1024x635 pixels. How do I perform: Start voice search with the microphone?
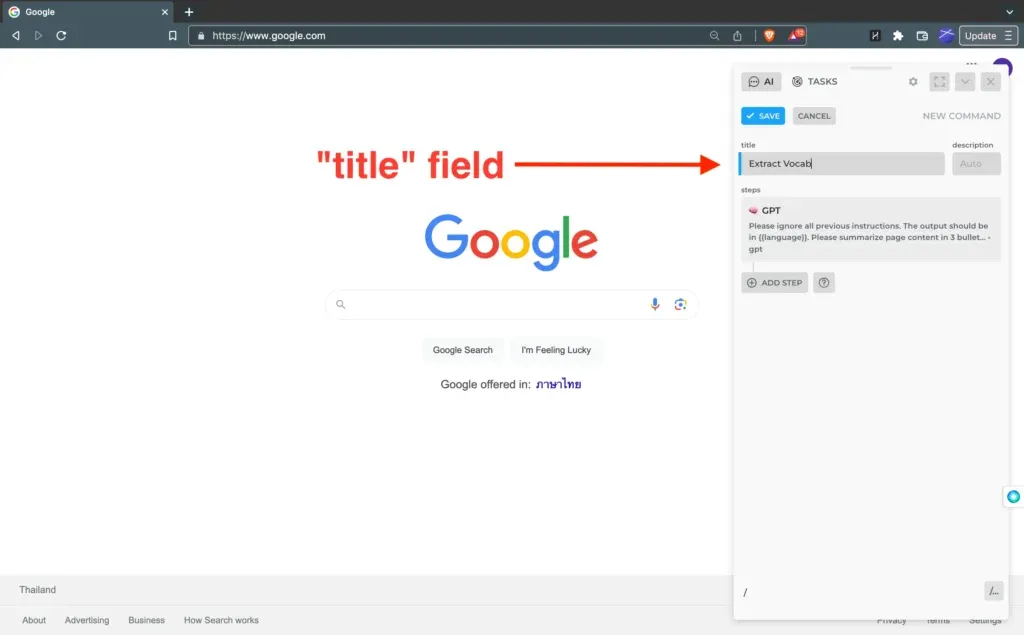click(655, 304)
